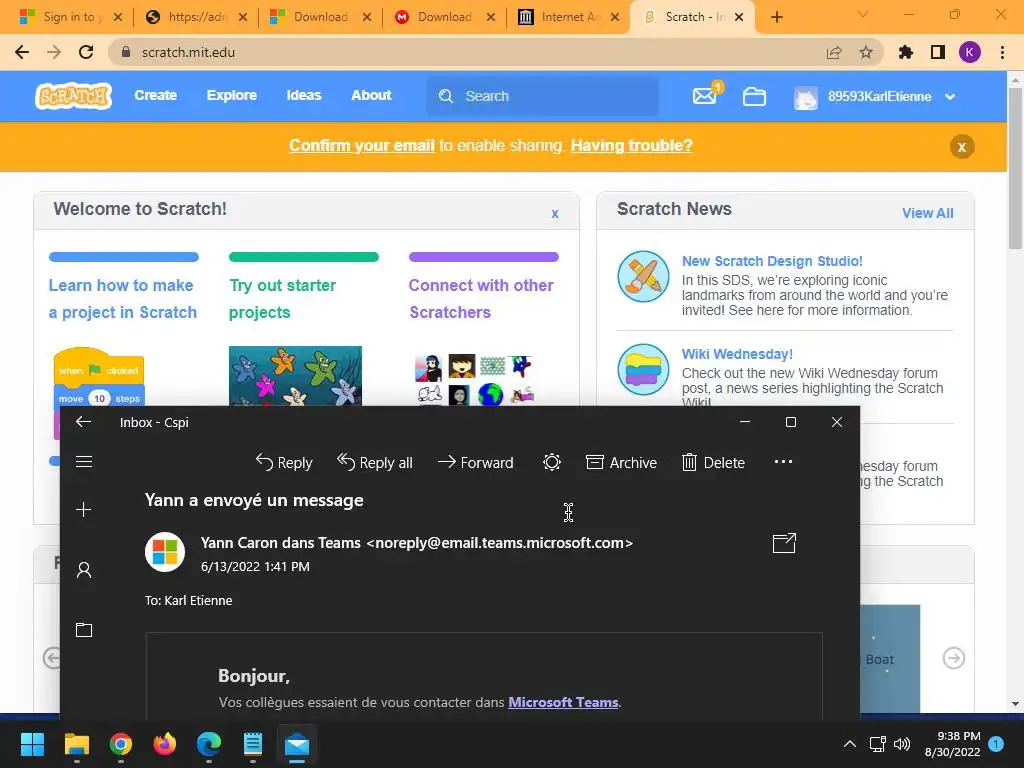
Task: Open New Scratch Design Studio! headline
Action: [x=772, y=261]
